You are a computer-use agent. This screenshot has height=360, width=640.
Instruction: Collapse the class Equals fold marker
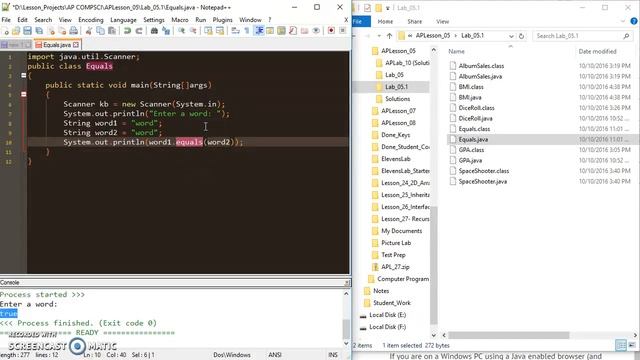(x=24, y=76)
